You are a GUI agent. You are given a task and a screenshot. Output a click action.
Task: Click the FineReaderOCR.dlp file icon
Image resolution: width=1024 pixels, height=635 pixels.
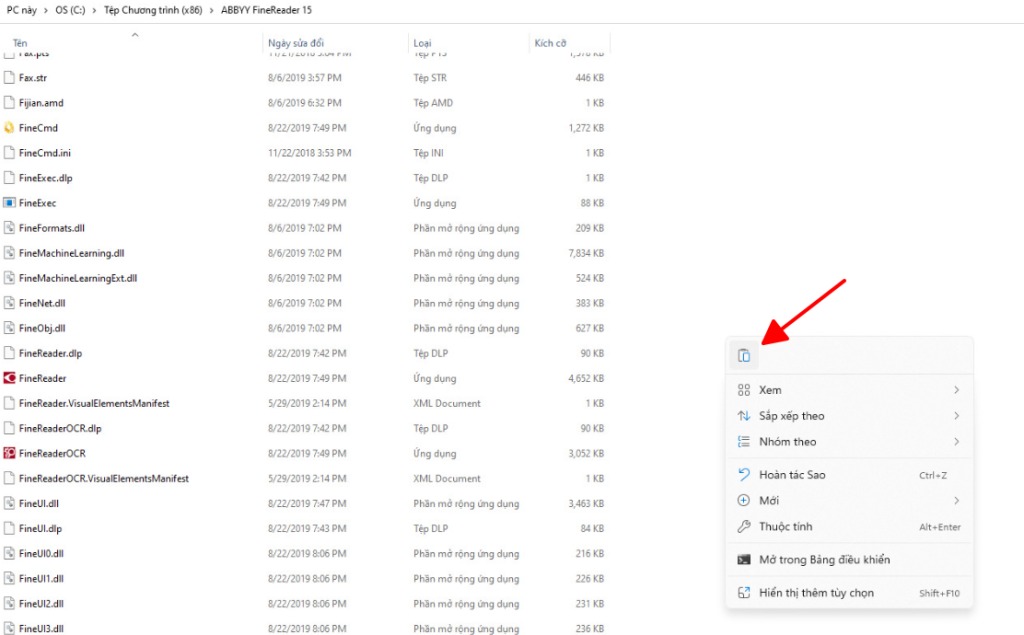9,429
